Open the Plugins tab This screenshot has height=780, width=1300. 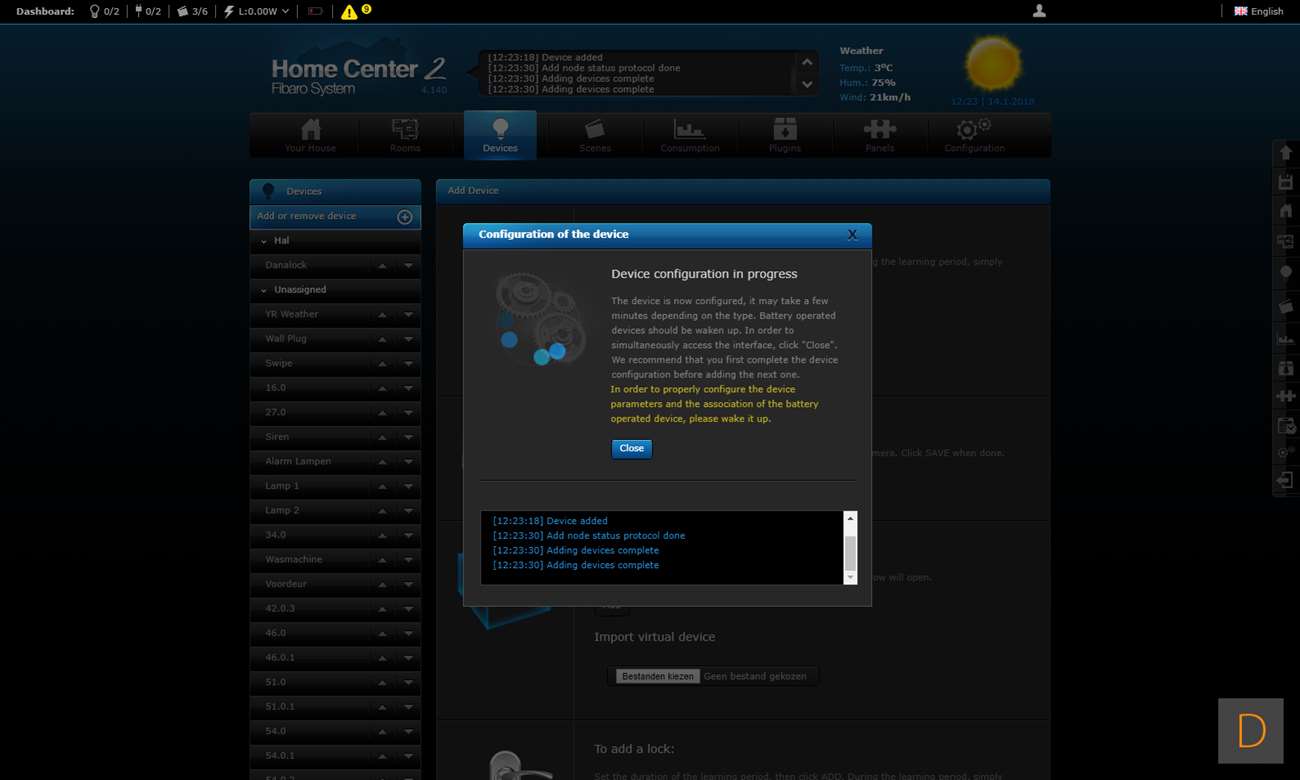tap(784, 135)
